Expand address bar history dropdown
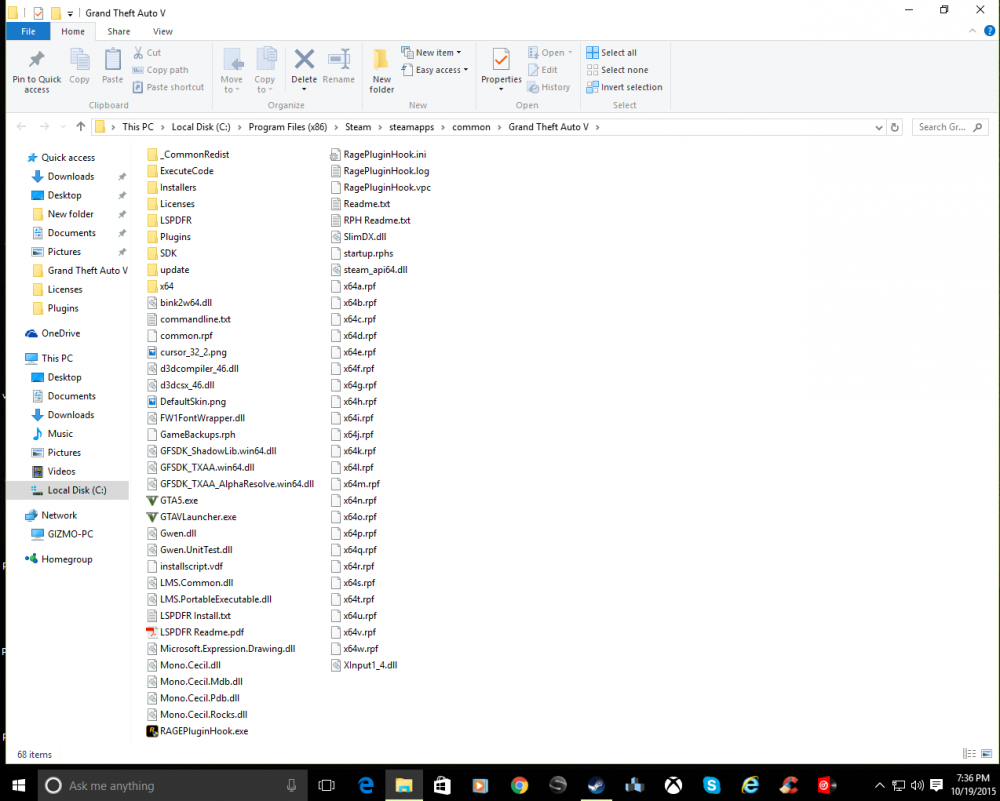Screen dimensions: 1000x801 pos(879,127)
